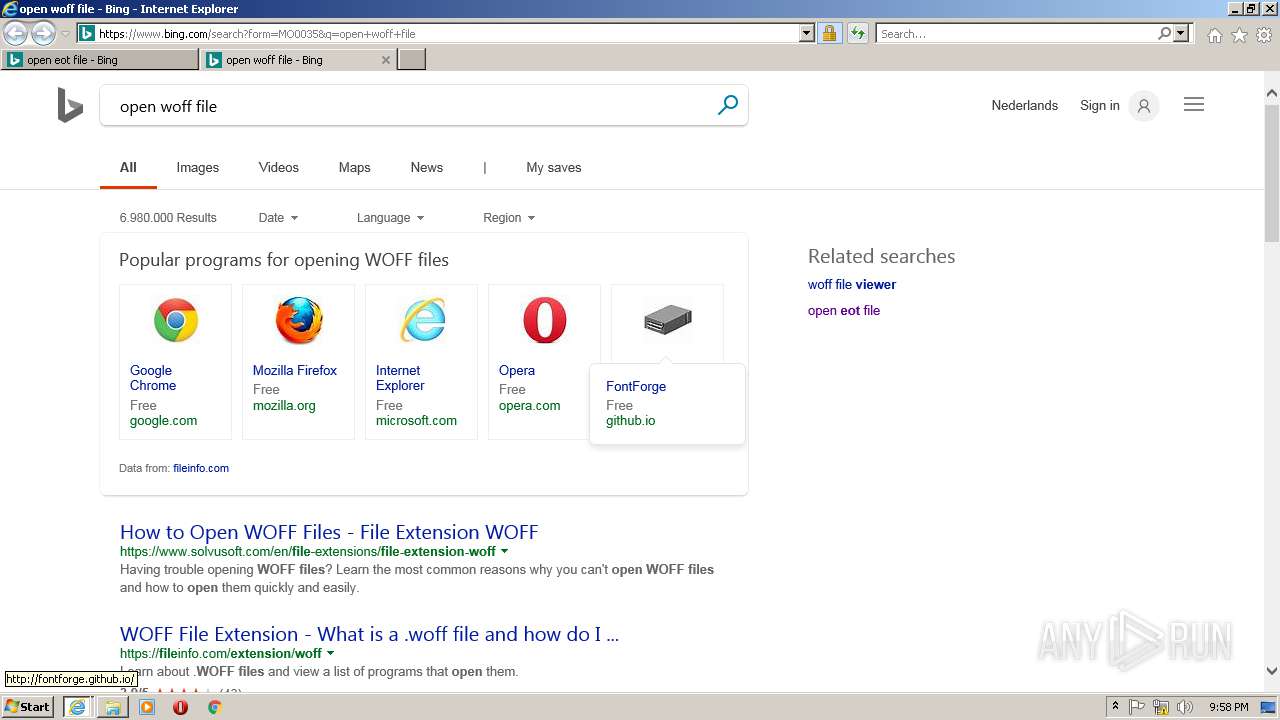Viewport: 1280px width, 720px height.
Task: Click in the Bing search input field
Action: (410, 106)
